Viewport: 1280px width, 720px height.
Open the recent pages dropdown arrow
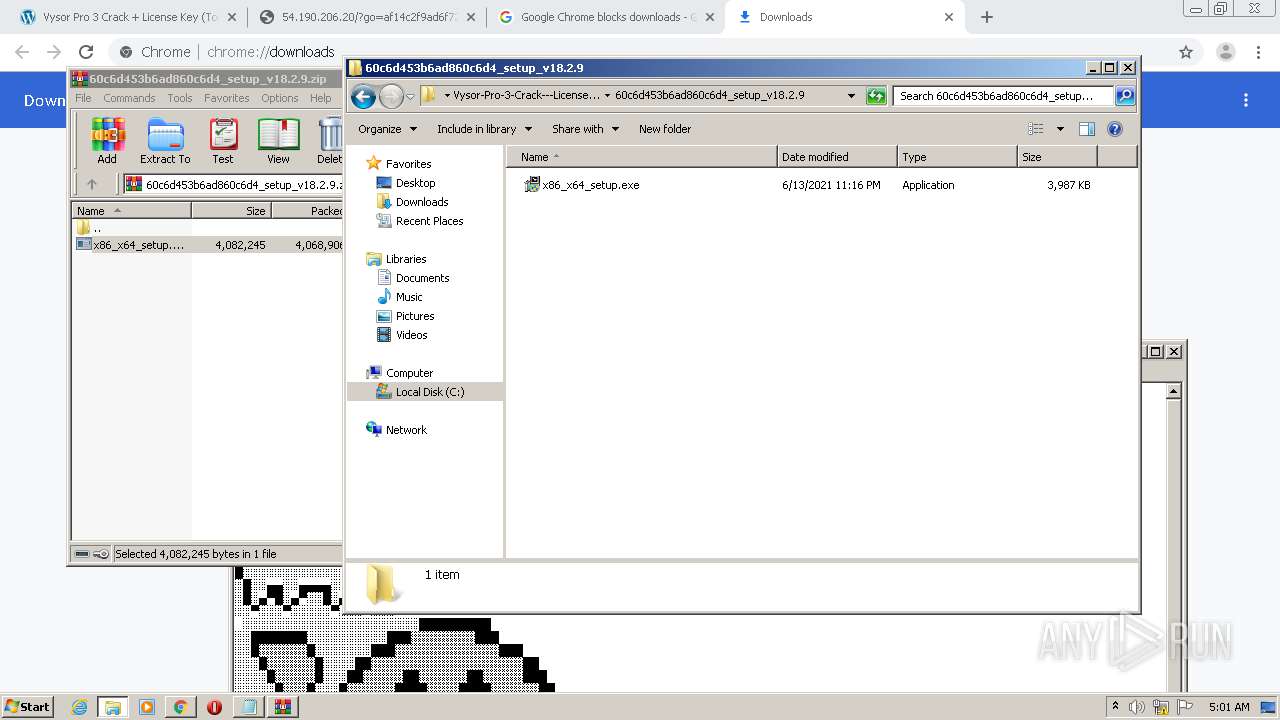pos(410,97)
